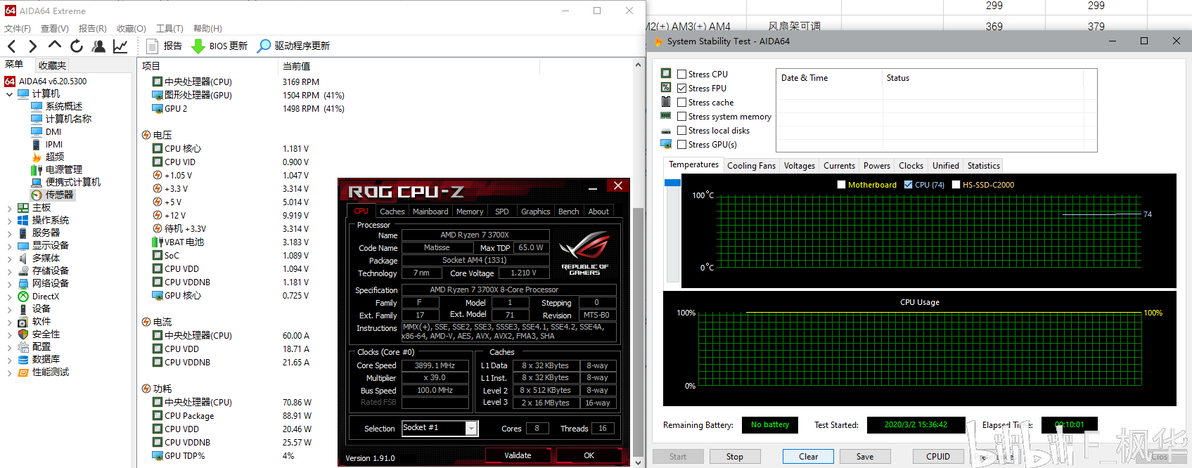Open the Bench tab in CPU-Z
1192x468 pixels.
click(569, 211)
